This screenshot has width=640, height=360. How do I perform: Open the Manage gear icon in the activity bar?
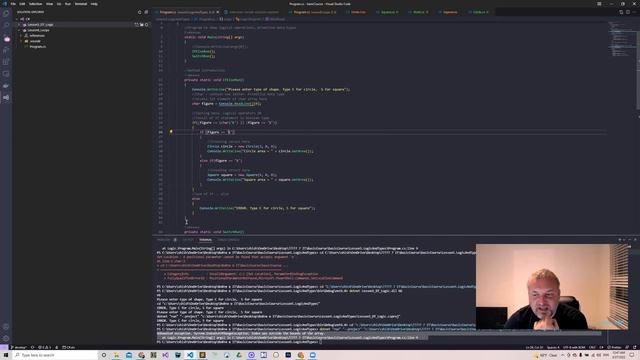tap(6, 338)
